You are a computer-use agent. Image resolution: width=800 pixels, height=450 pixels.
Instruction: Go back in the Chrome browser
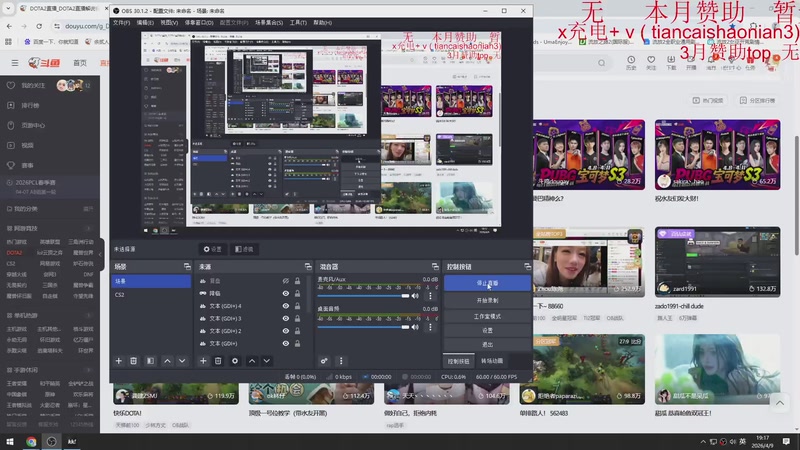tap(10, 26)
